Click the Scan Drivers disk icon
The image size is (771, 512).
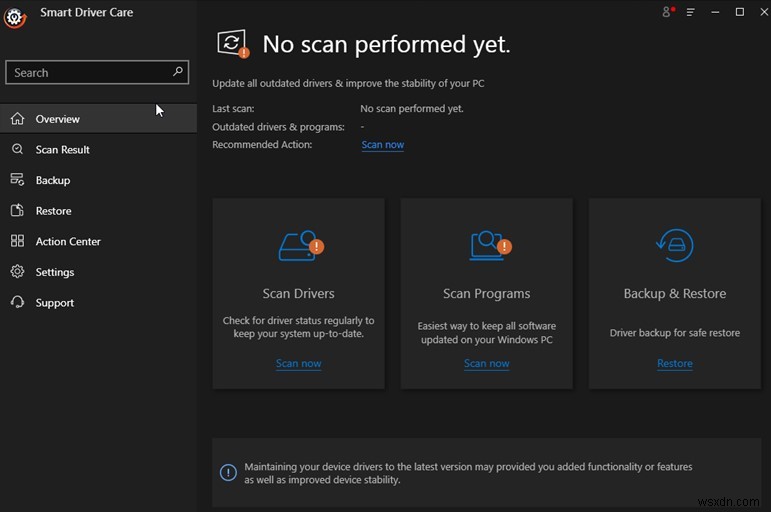point(299,246)
